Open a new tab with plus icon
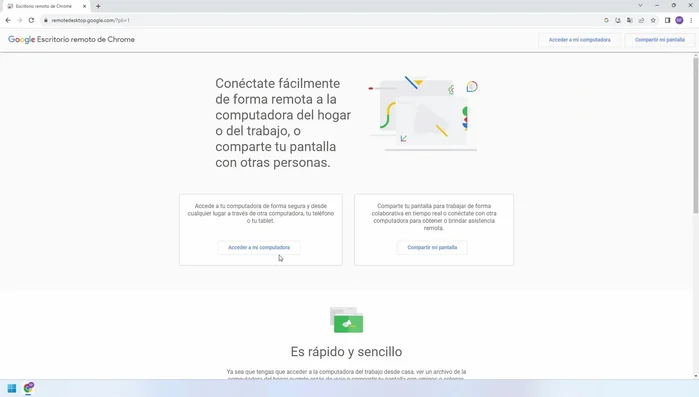The image size is (699, 397). click(x=98, y=6)
